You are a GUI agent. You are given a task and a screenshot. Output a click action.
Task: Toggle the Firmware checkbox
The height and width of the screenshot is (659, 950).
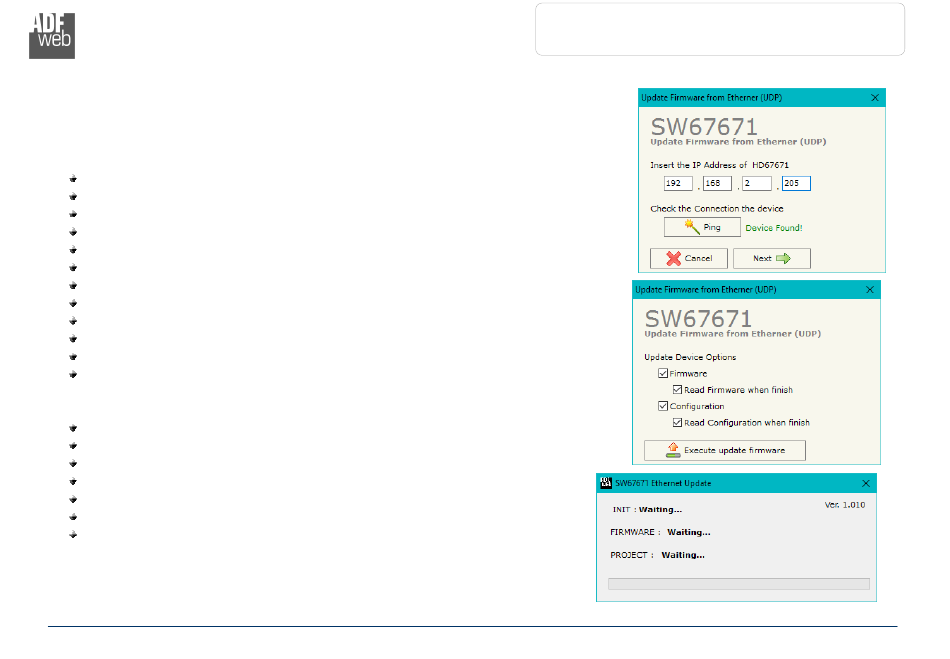click(x=663, y=373)
